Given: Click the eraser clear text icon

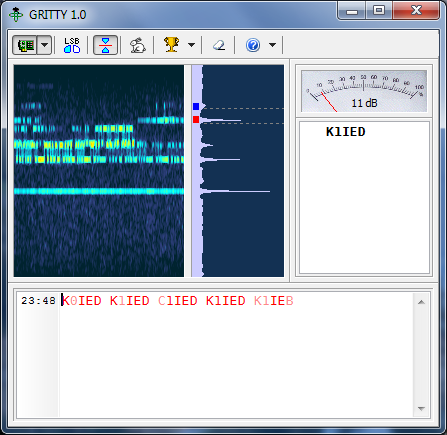Looking at the screenshot, I should (x=219, y=45).
